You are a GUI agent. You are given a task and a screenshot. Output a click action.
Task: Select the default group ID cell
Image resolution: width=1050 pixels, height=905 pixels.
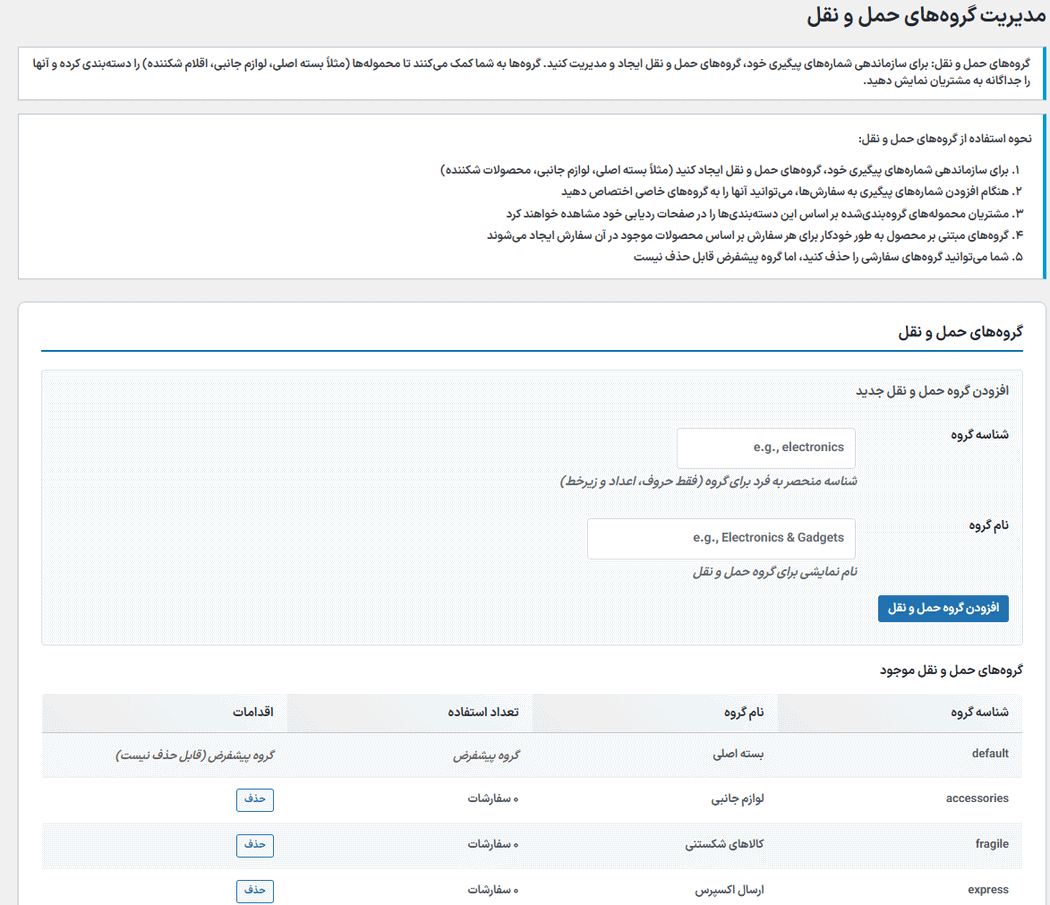(989, 754)
